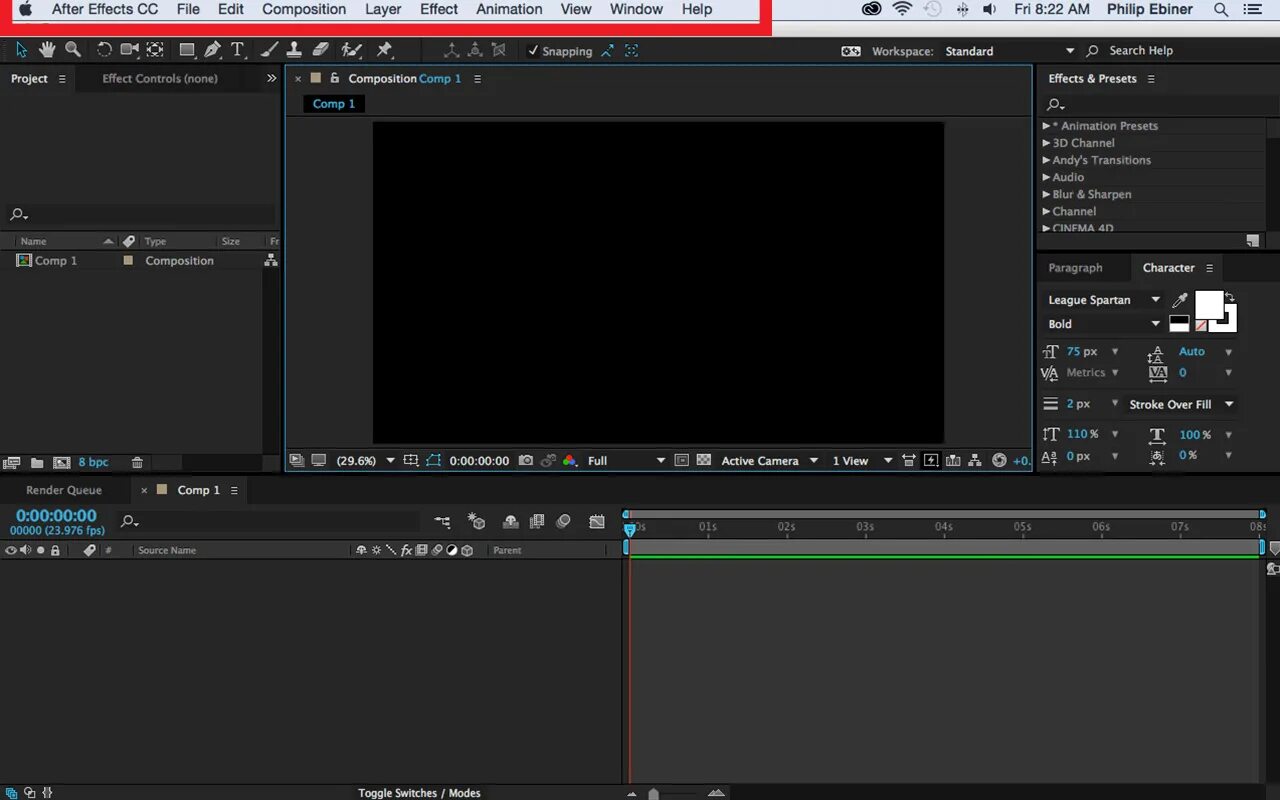Select the Zoom magnifier tool

pyautogui.click(x=73, y=50)
